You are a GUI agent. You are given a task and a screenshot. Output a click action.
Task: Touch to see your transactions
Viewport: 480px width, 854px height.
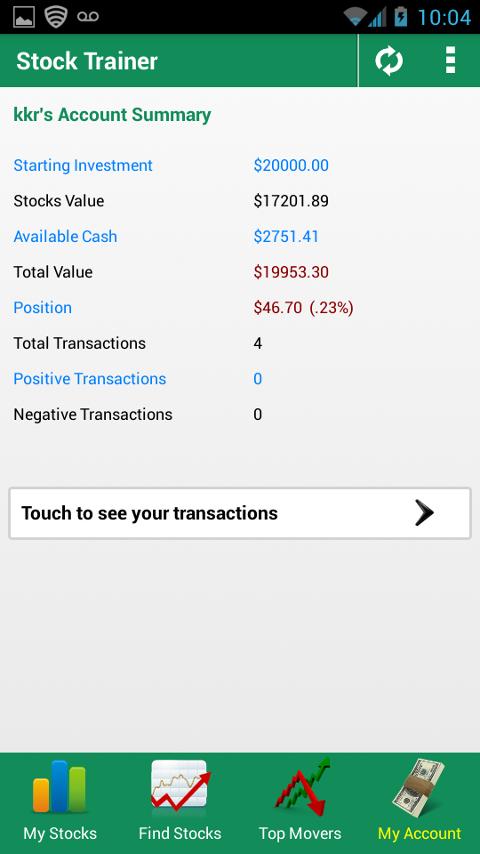240,513
